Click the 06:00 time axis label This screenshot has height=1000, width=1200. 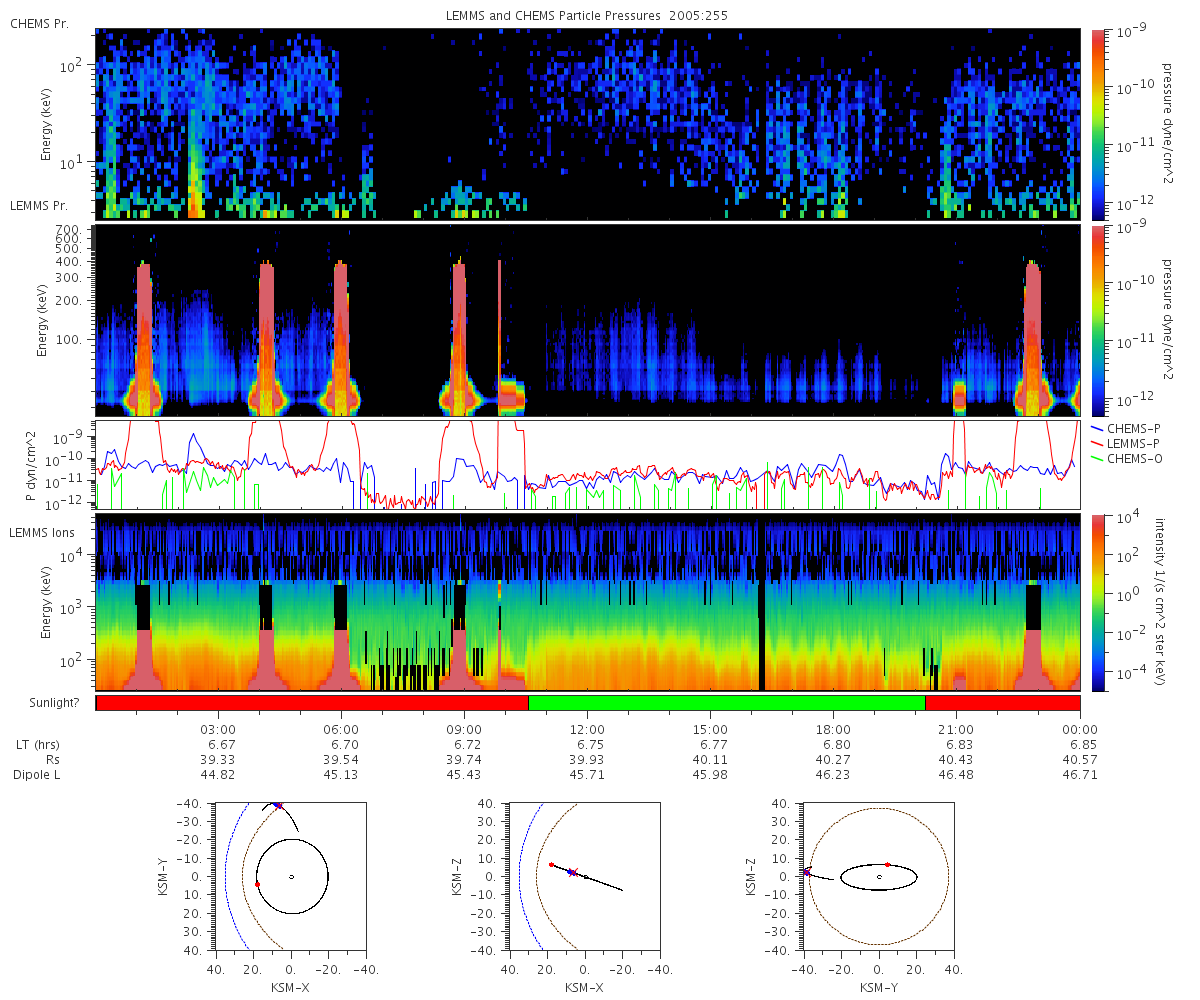tap(341, 730)
